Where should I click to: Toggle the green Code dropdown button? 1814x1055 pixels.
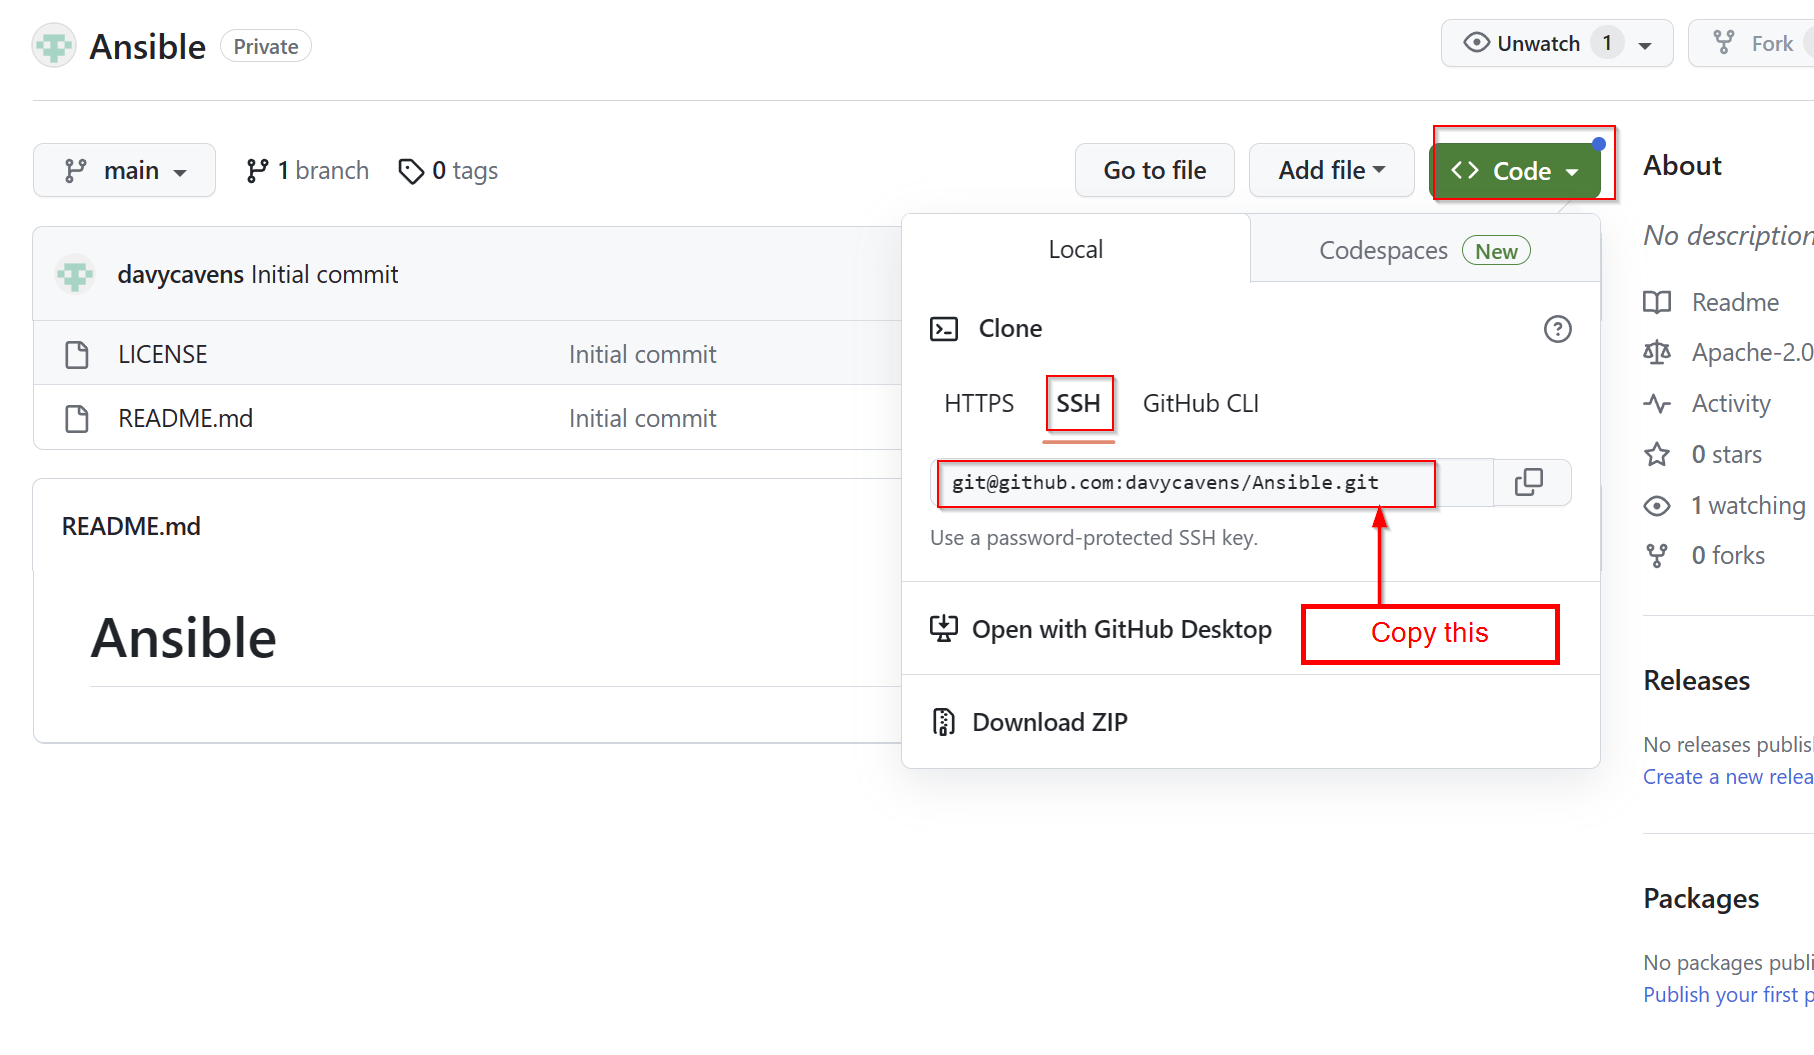pyautogui.click(x=1516, y=171)
